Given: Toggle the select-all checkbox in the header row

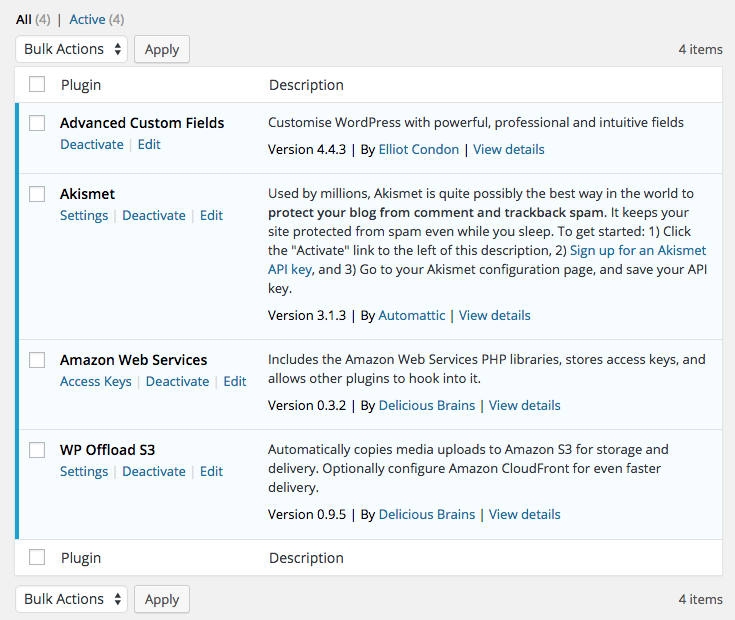Looking at the screenshot, I should (37, 84).
